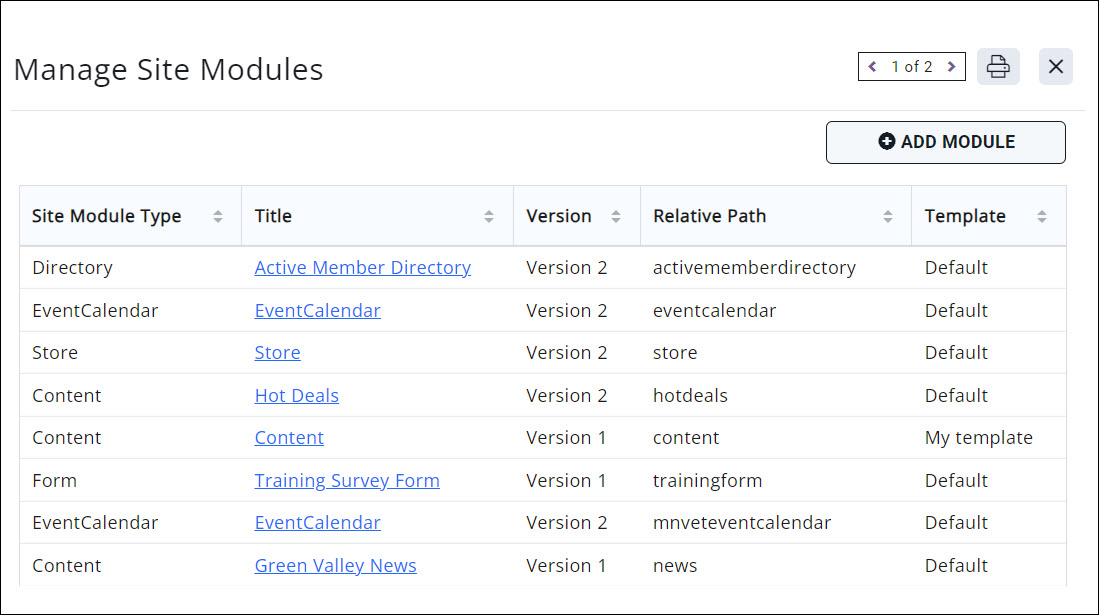Click the print icon button
The image size is (1099, 615).
pyautogui.click(x=997, y=67)
